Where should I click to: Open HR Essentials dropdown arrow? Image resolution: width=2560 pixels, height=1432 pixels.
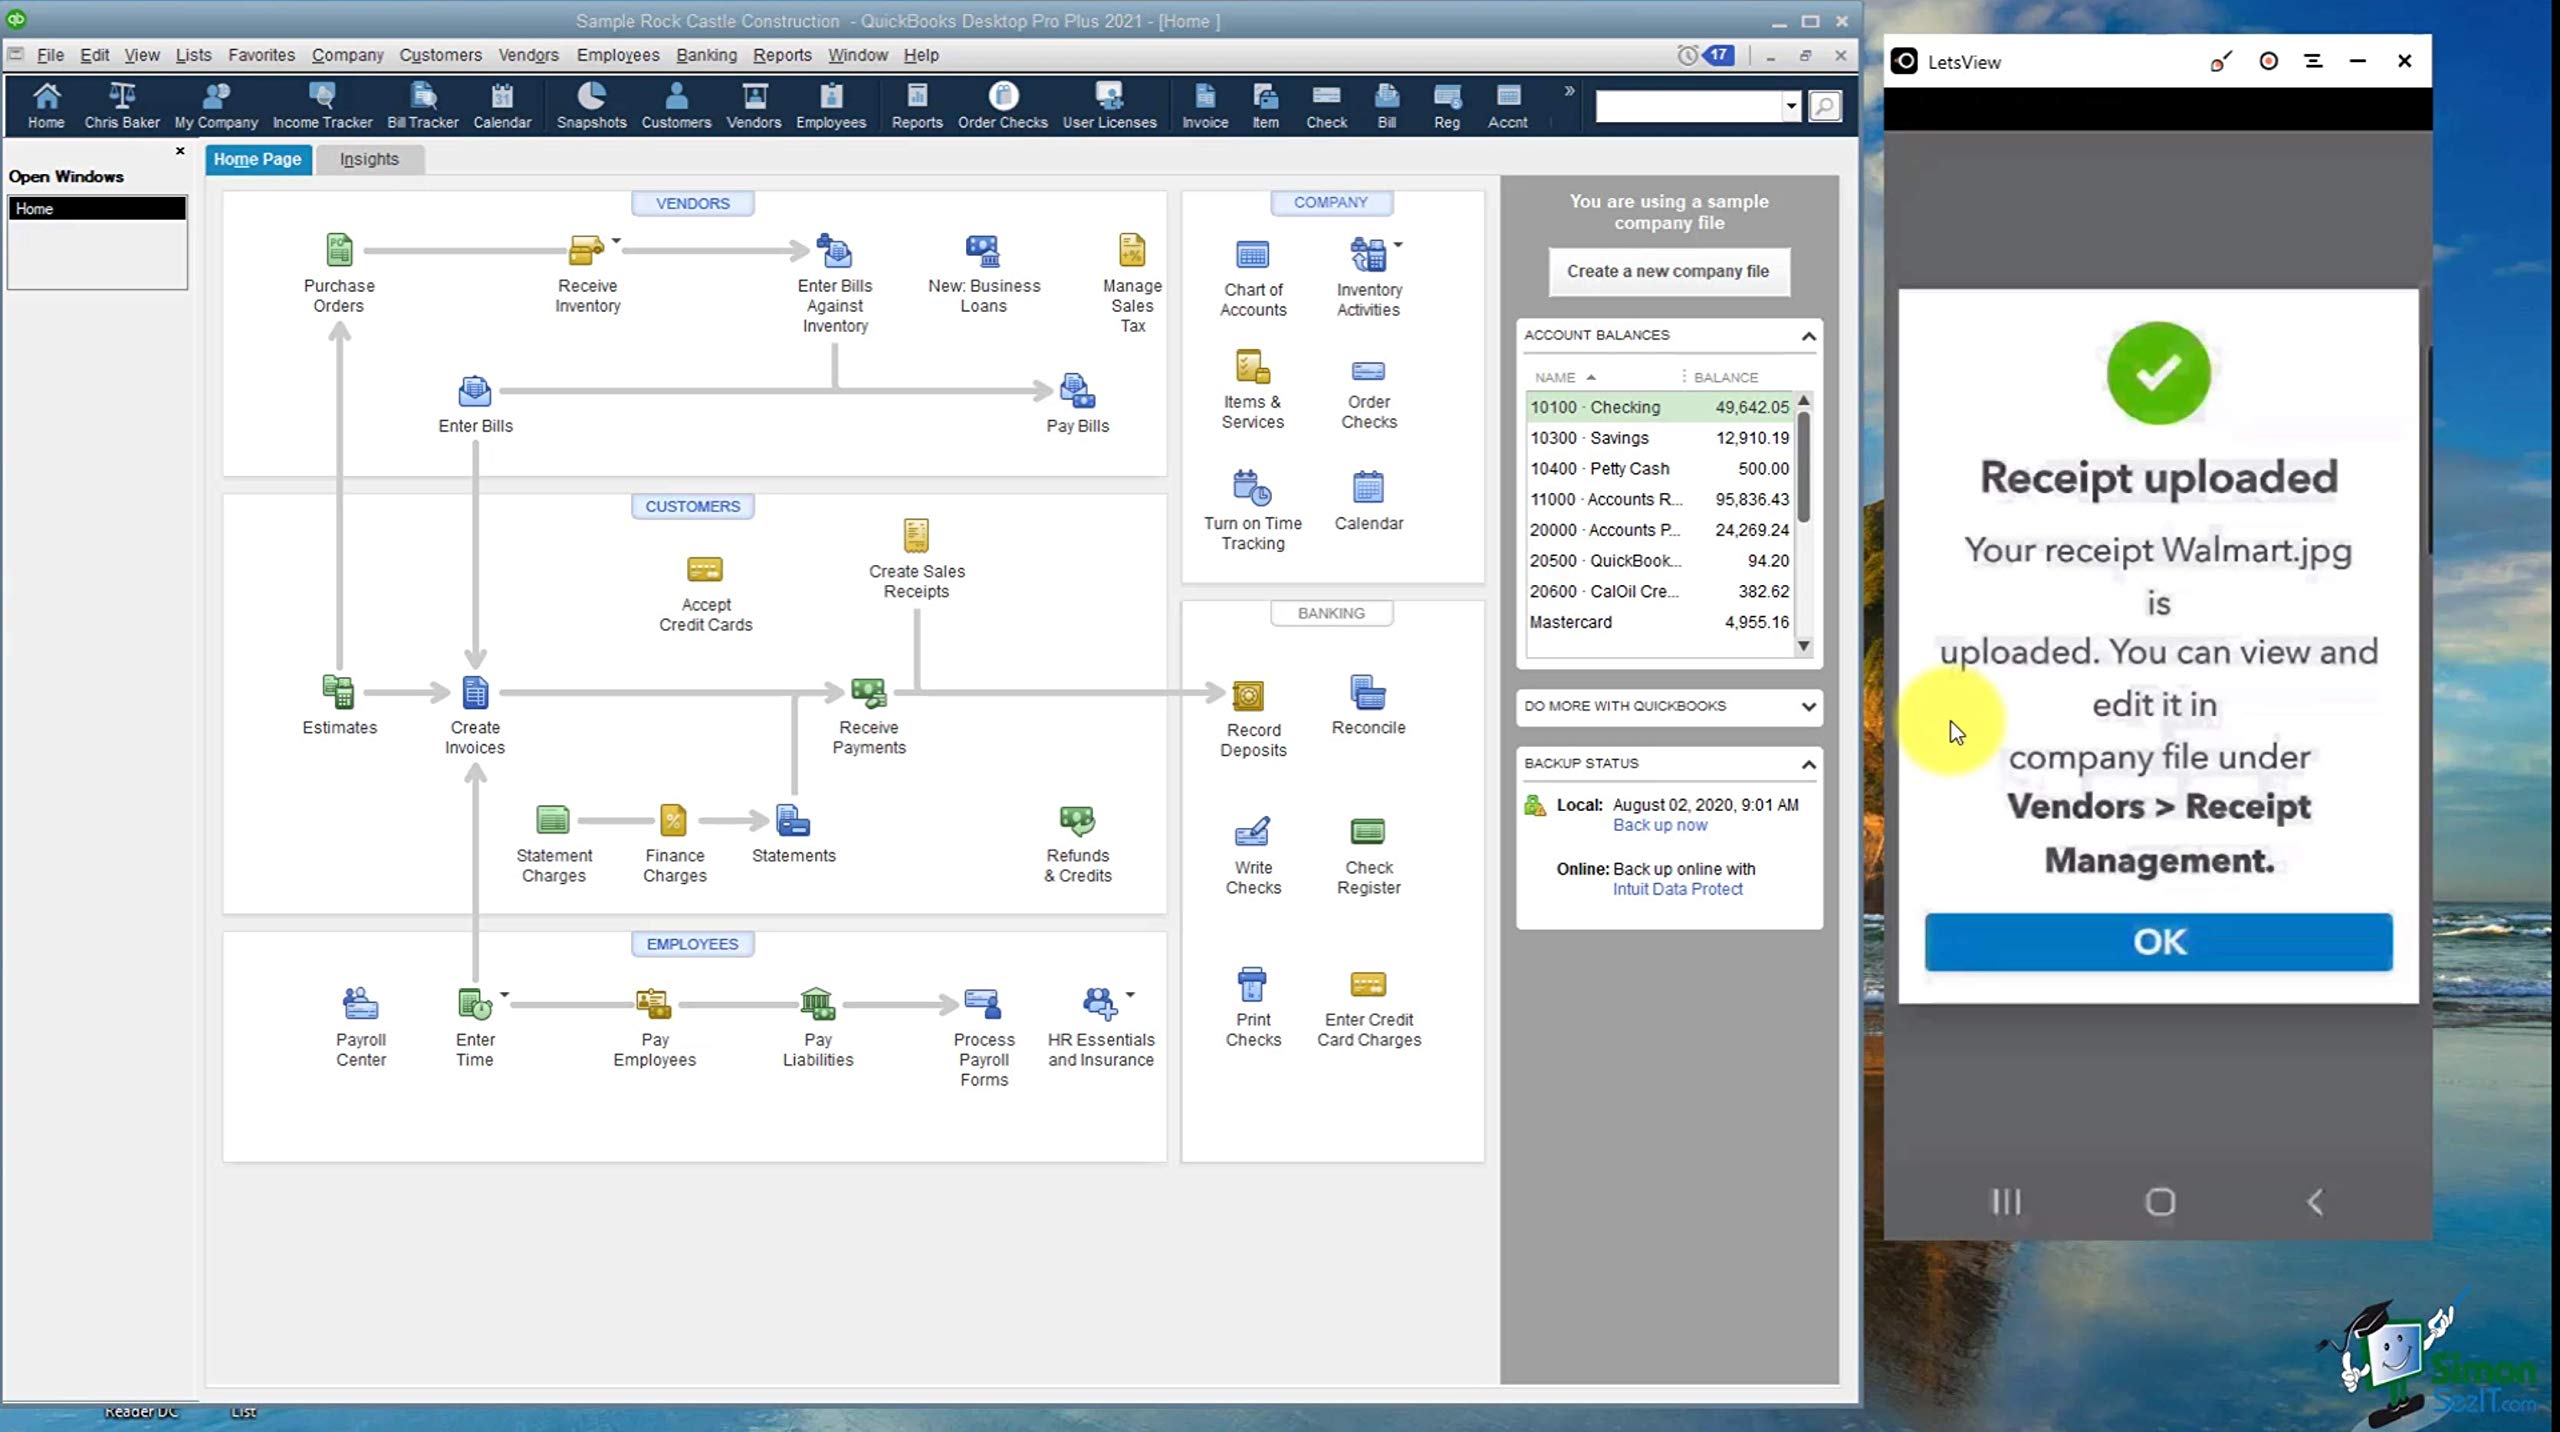(x=1130, y=994)
